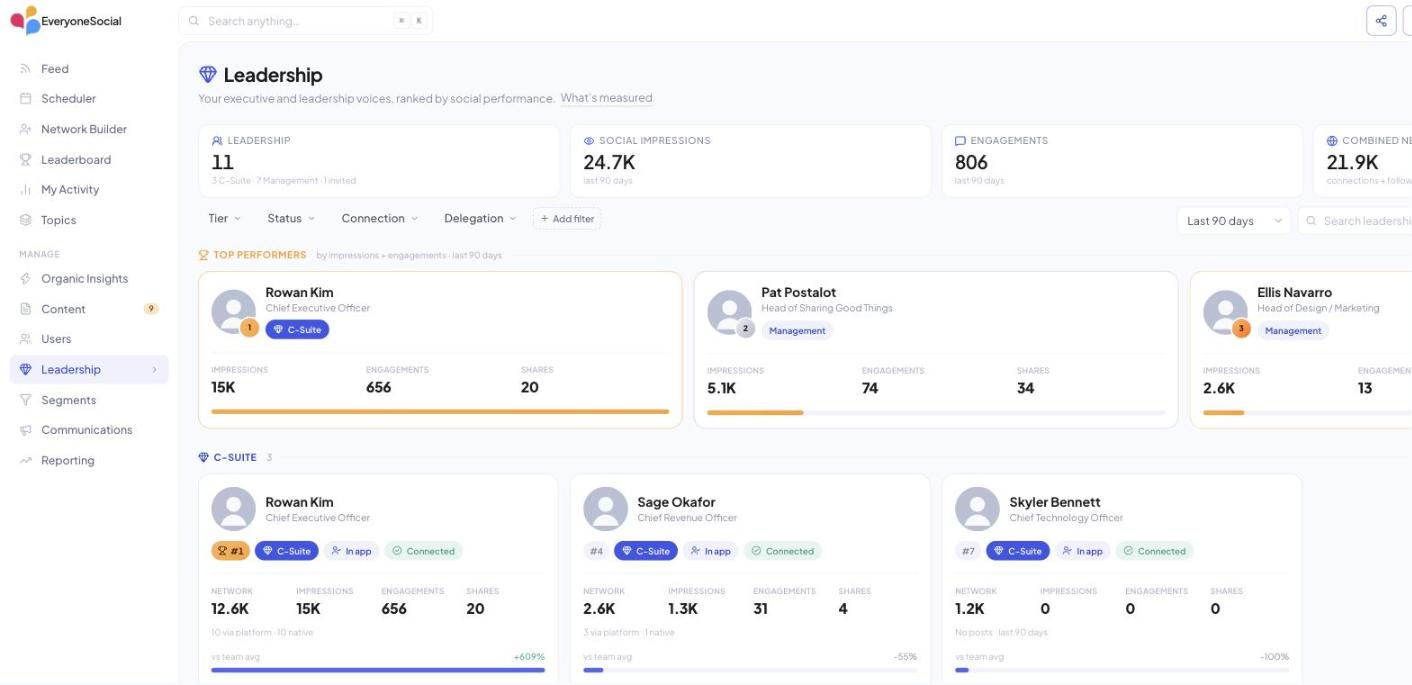Open Rowan Kim top performer card
This screenshot has height=685, width=1412.
[440, 349]
